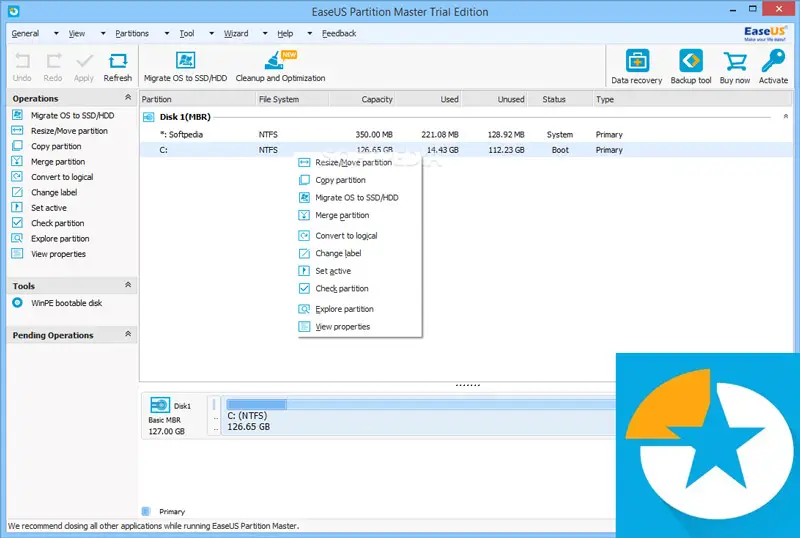Select the small system partition block in disk map
The image size is (800, 538).
214,415
